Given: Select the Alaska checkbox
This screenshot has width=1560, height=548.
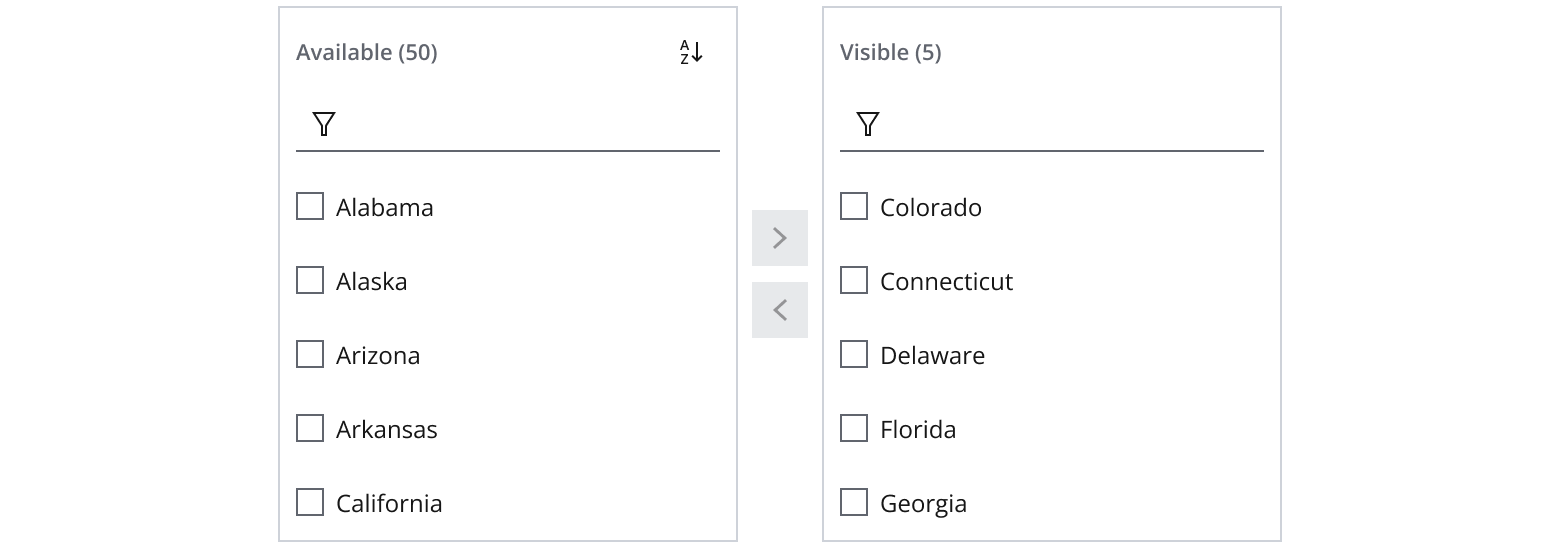Looking at the screenshot, I should point(310,281).
